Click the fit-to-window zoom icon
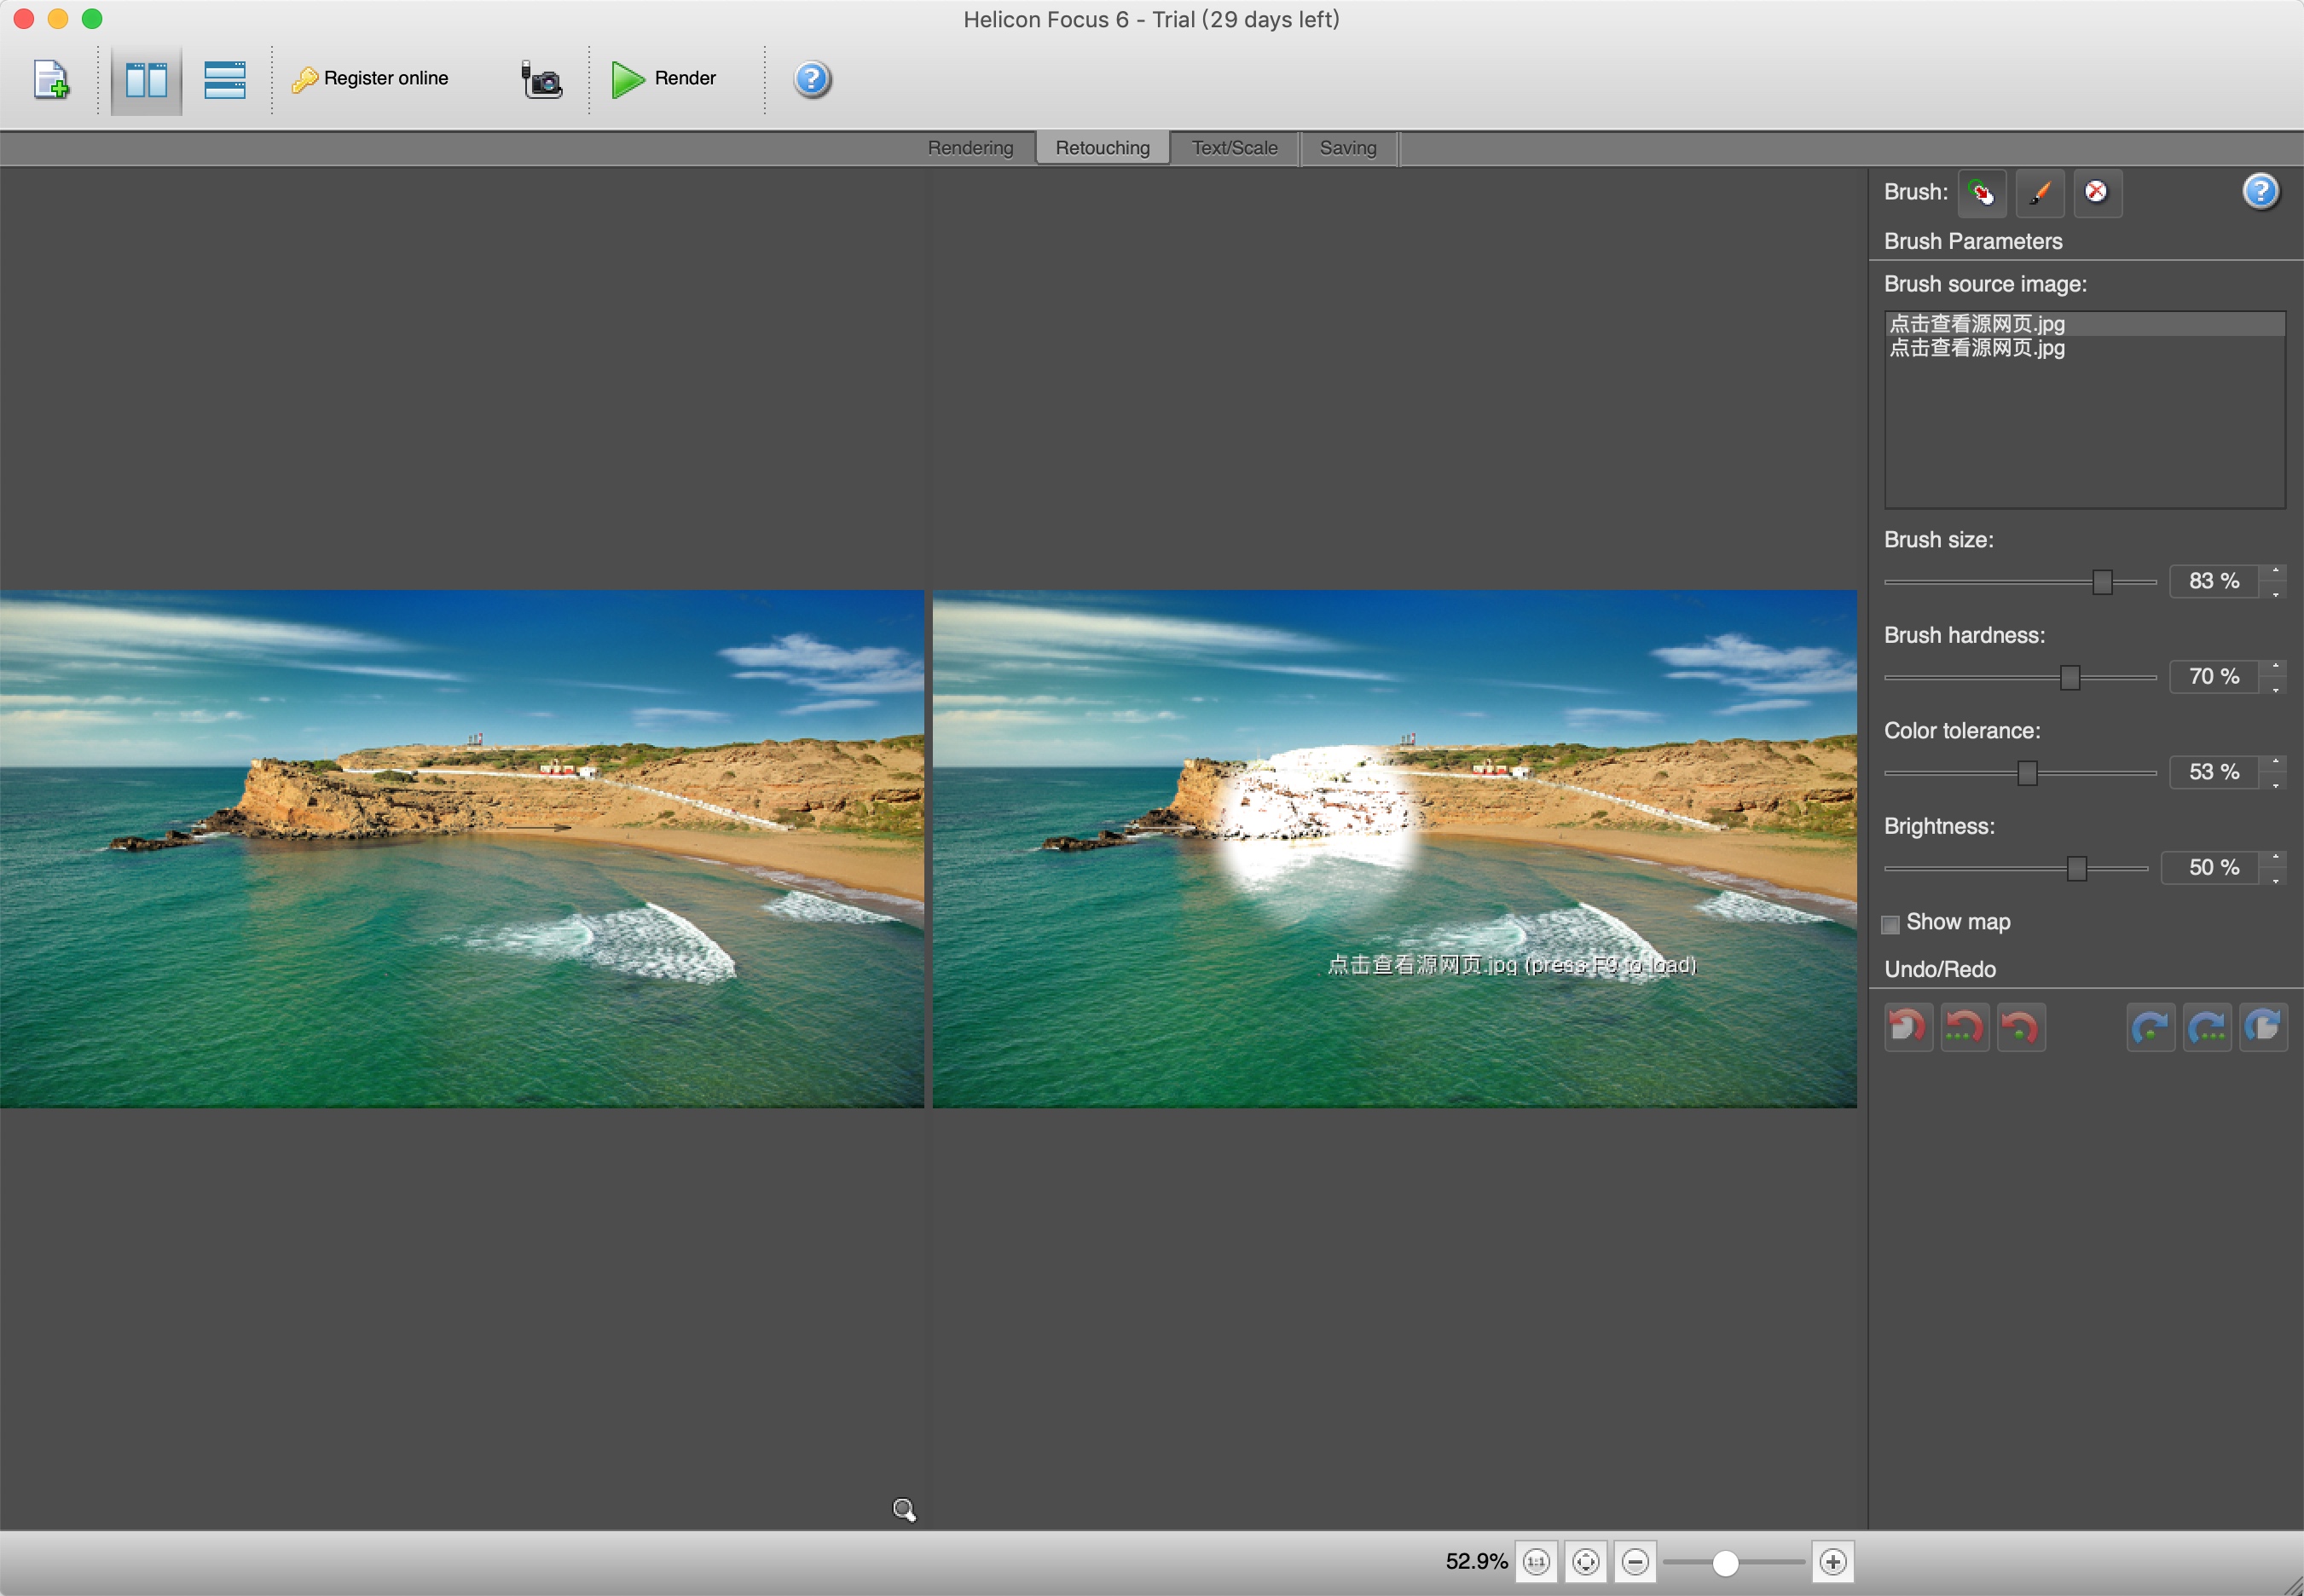This screenshot has height=1596, width=2304. (1585, 1562)
